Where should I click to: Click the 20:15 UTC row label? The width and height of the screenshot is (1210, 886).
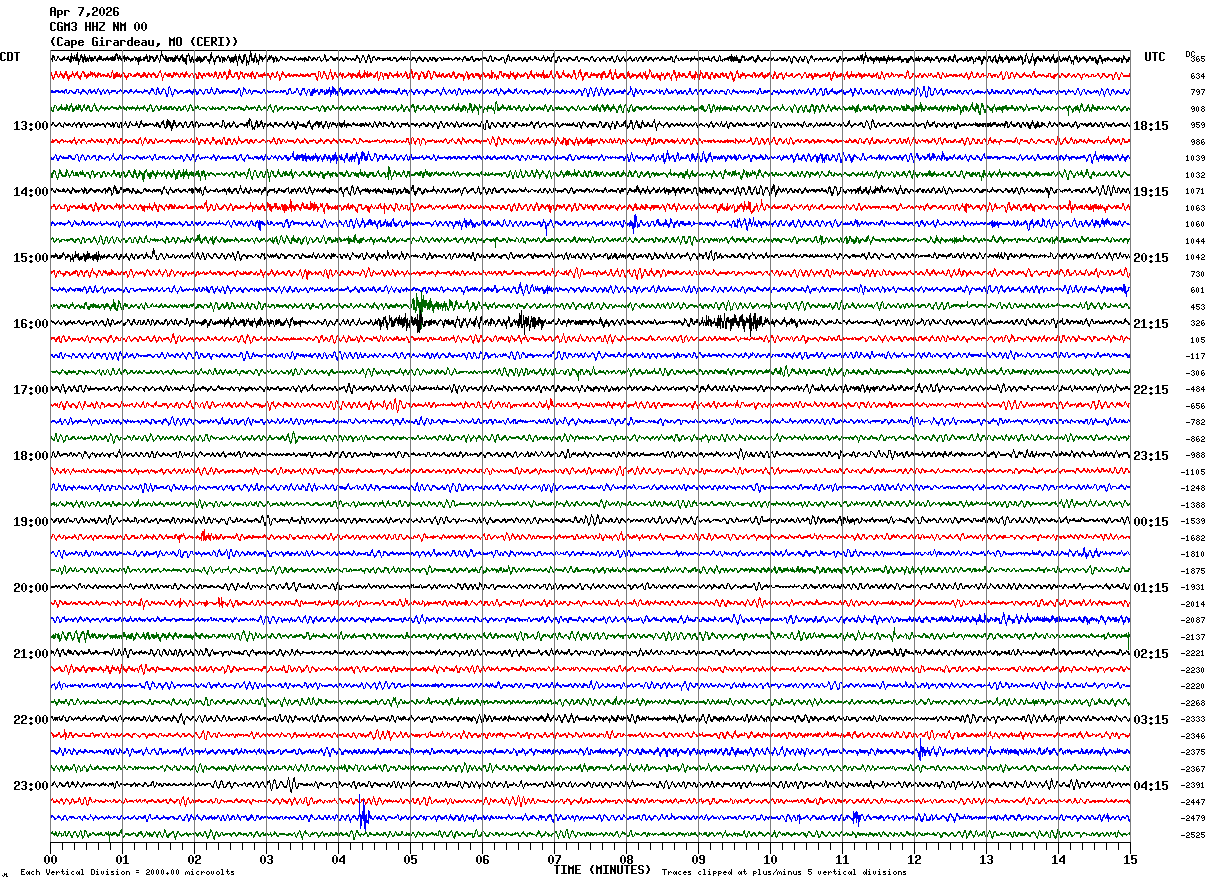click(1151, 258)
